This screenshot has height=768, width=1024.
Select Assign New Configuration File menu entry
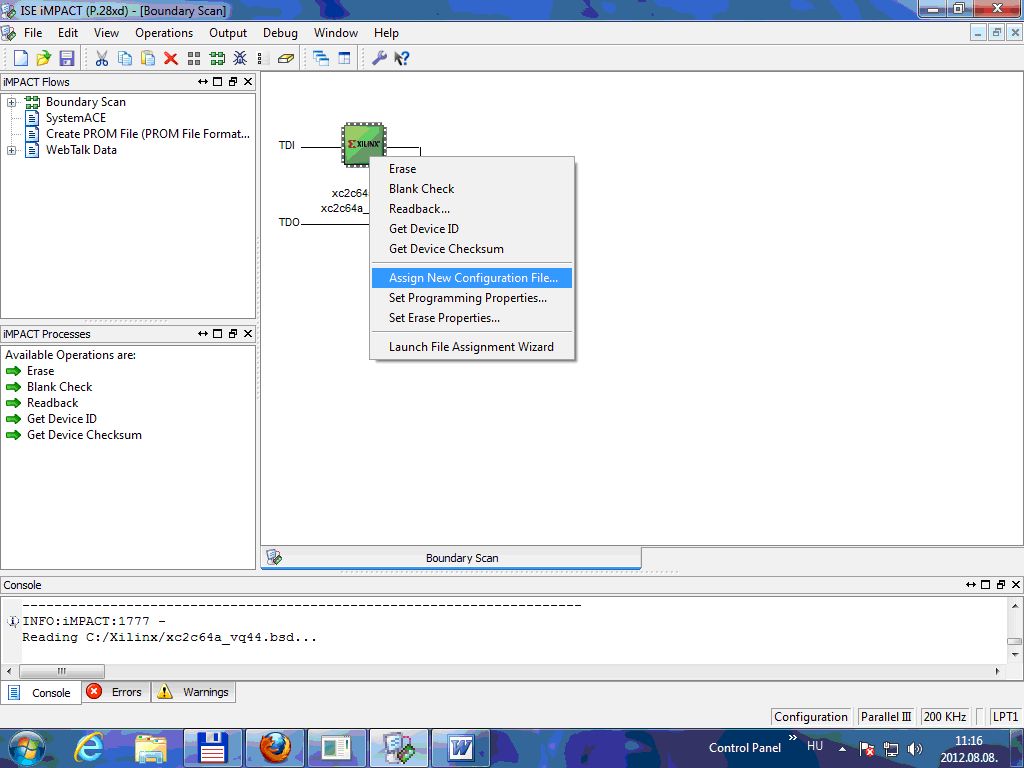pos(473,278)
